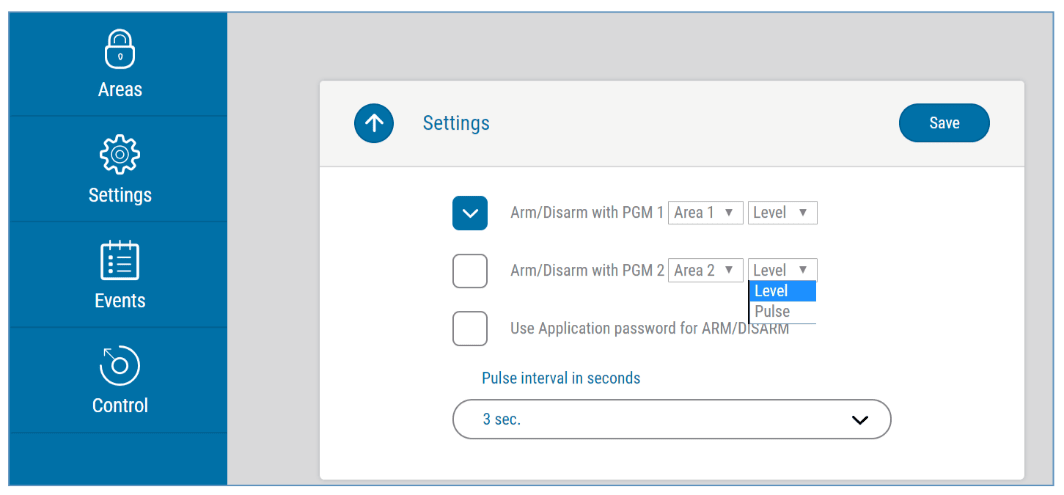1064x495 pixels.
Task: Collapse the PGM 2 Level dropdown
Action: coord(782,270)
